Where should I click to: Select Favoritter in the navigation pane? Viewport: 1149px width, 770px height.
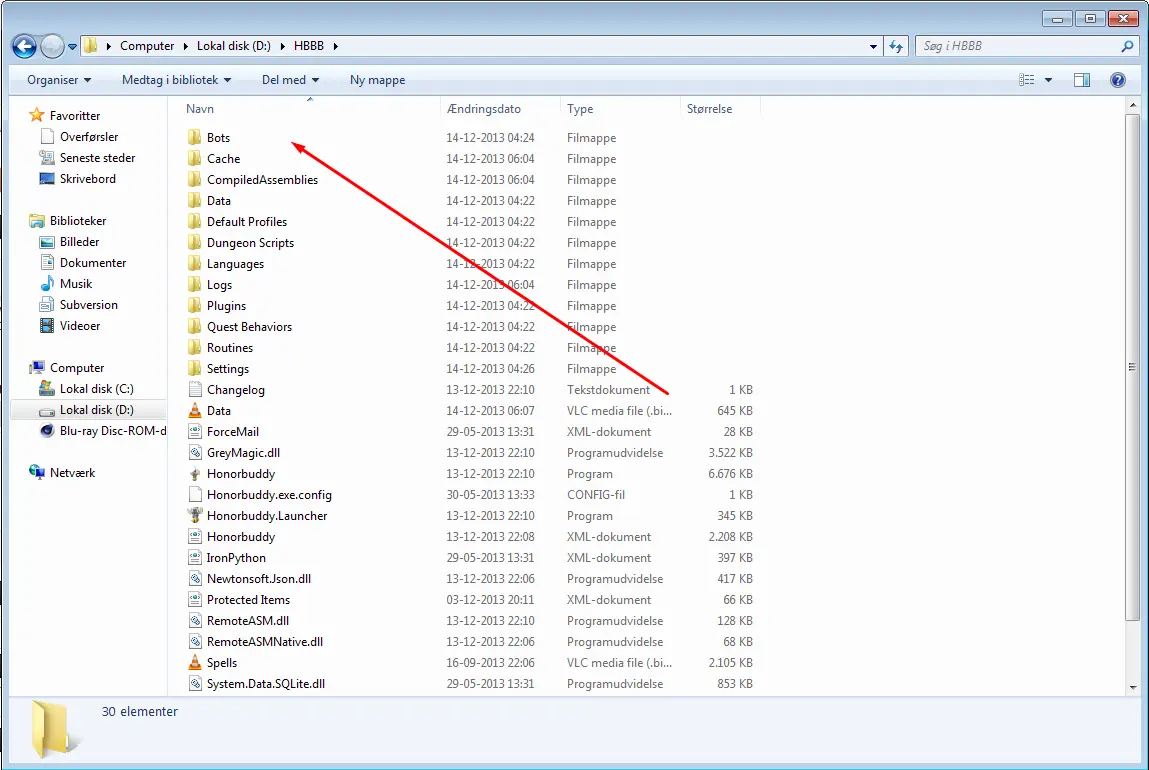click(75, 116)
